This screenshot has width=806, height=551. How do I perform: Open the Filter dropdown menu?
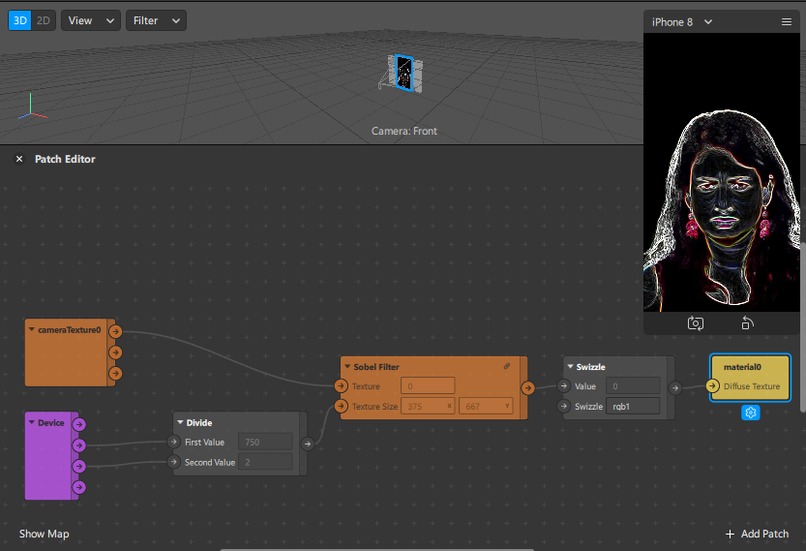(x=156, y=21)
